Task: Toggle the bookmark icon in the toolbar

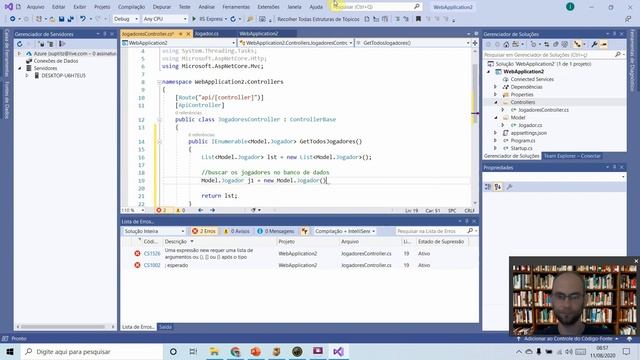Action: 418,19
